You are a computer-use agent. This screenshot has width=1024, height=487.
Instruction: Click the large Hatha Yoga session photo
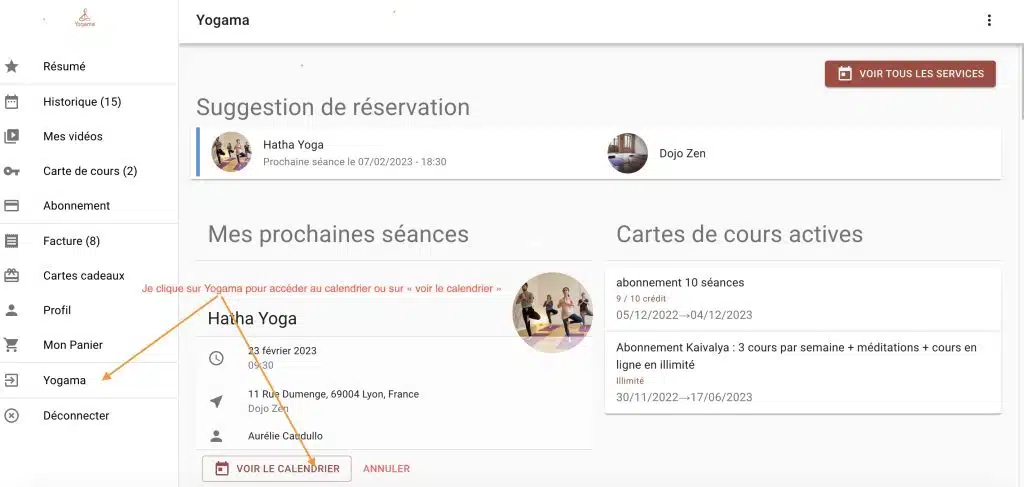[552, 313]
